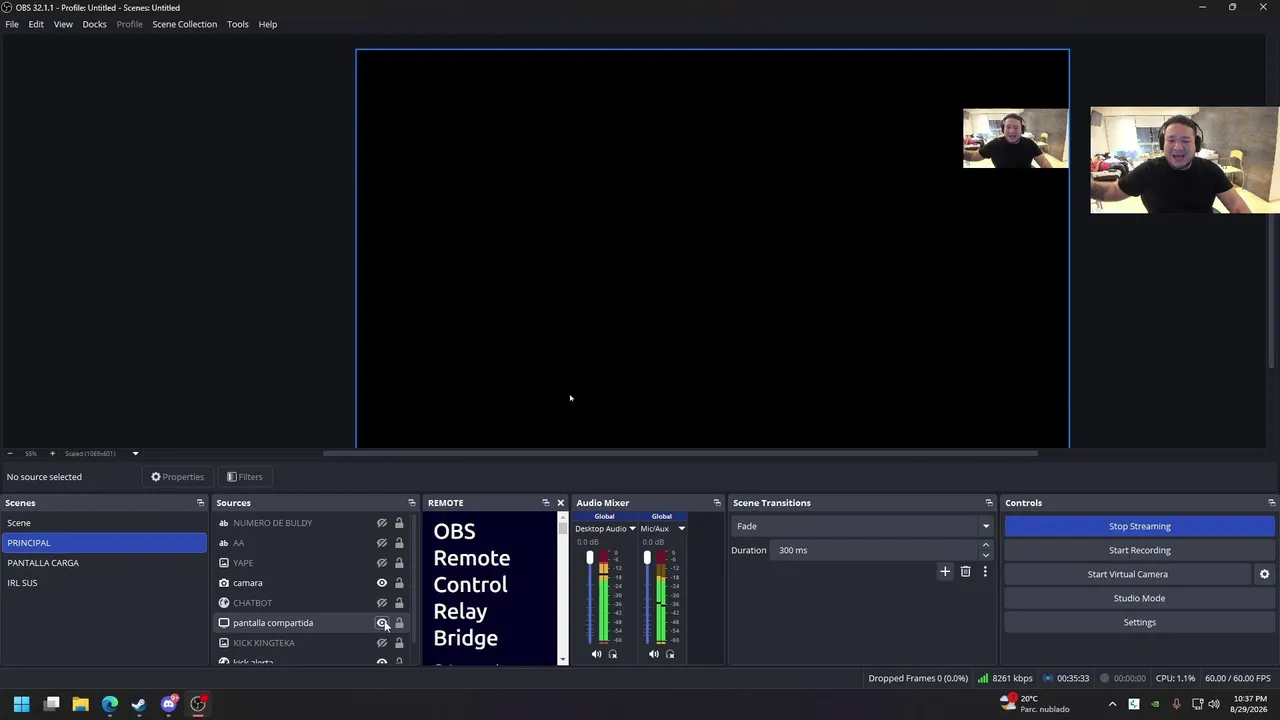Open the Desktop Audio options dropdown
This screenshot has width=1280, height=720.
pos(632,529)
